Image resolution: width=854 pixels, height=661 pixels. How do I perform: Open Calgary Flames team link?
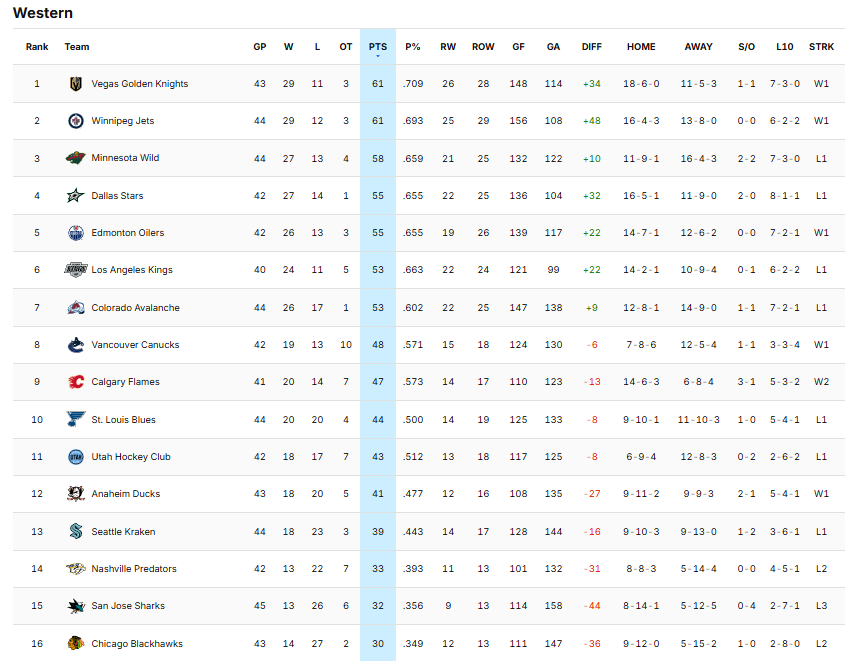[125, 382]
